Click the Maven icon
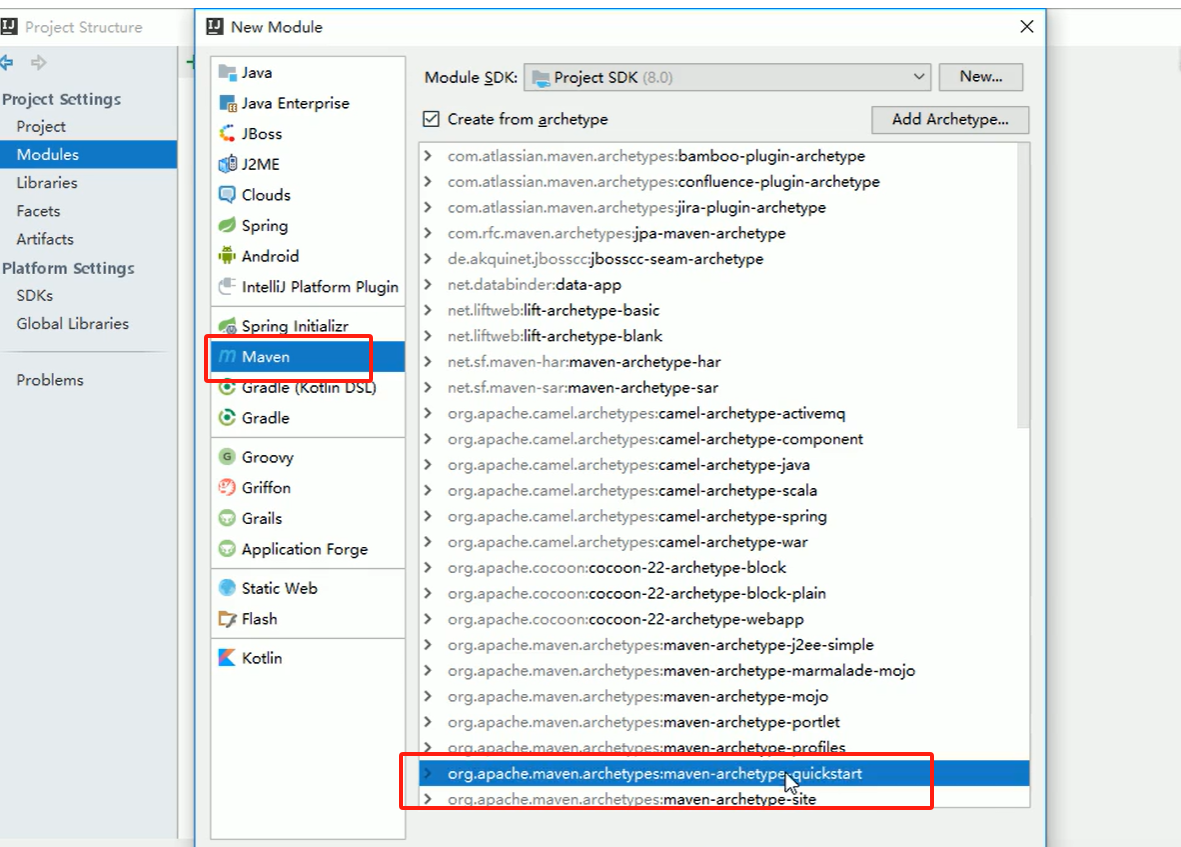 [x=227, y=357]
